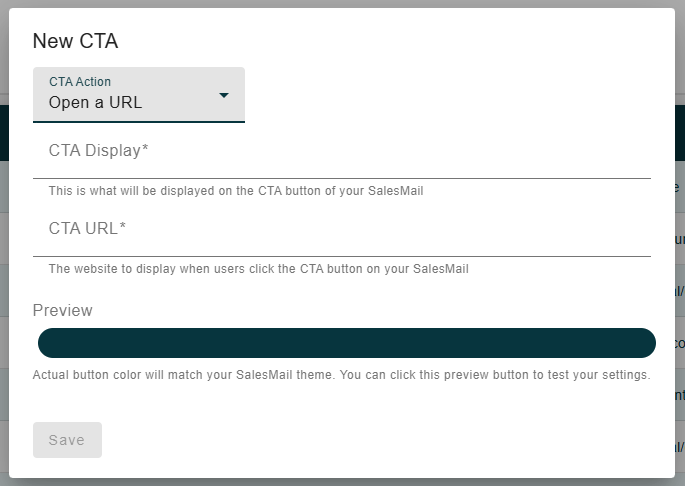Open the CTA Action combo box

[138, 95]
